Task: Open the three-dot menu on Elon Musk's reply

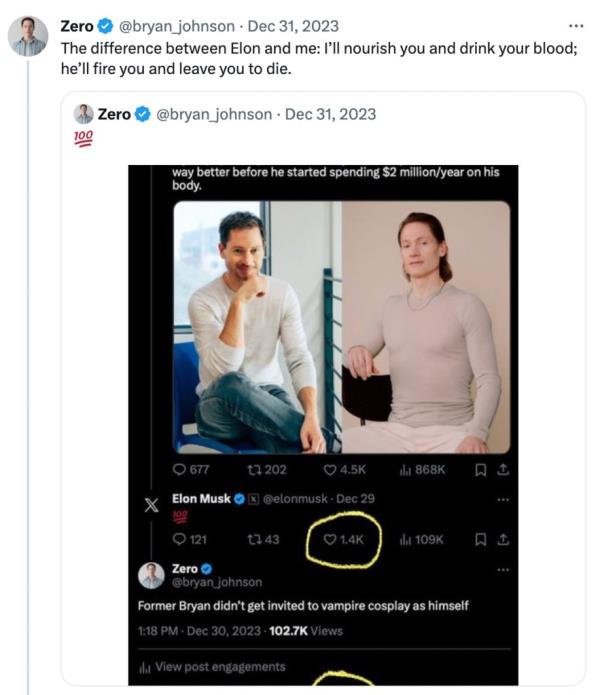Action: (x=503, y=500)
